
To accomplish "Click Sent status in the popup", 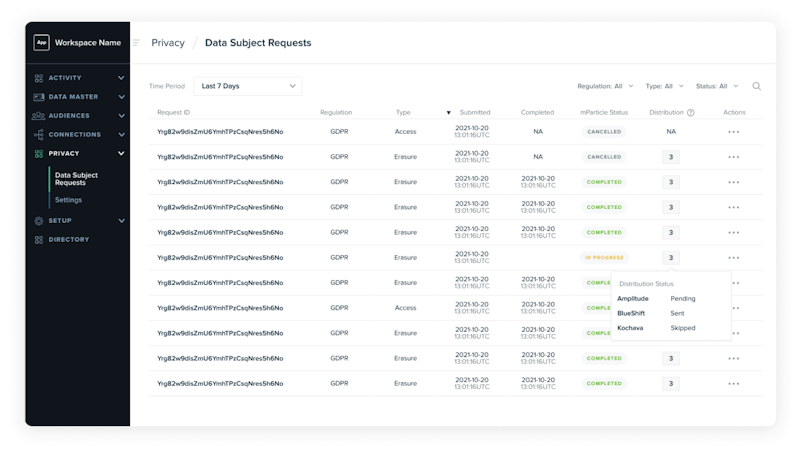I will click(x=677, y=314).
